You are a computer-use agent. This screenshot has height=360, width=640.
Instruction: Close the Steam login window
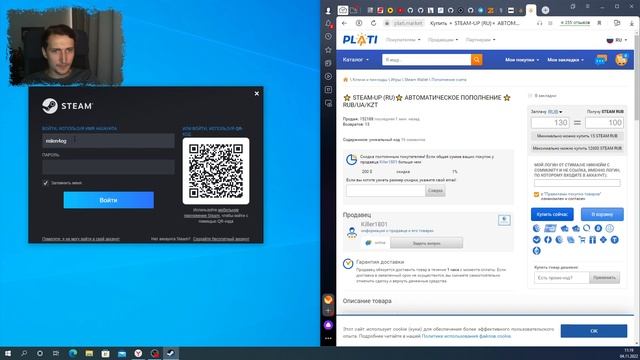256,93
